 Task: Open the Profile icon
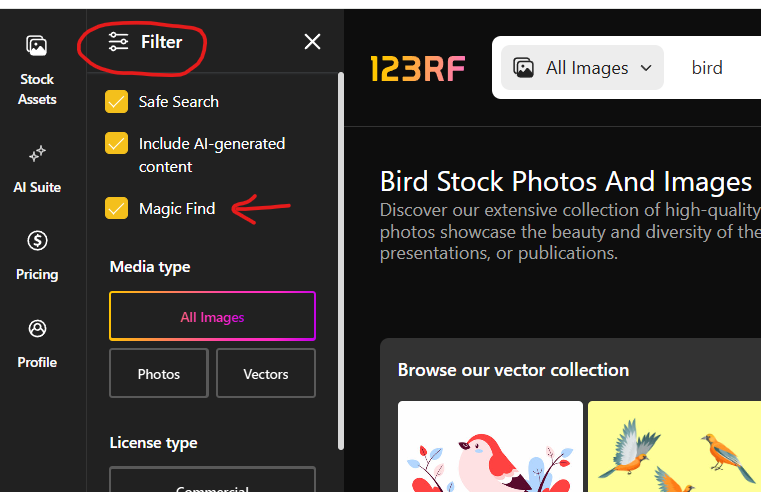[37, 329]
